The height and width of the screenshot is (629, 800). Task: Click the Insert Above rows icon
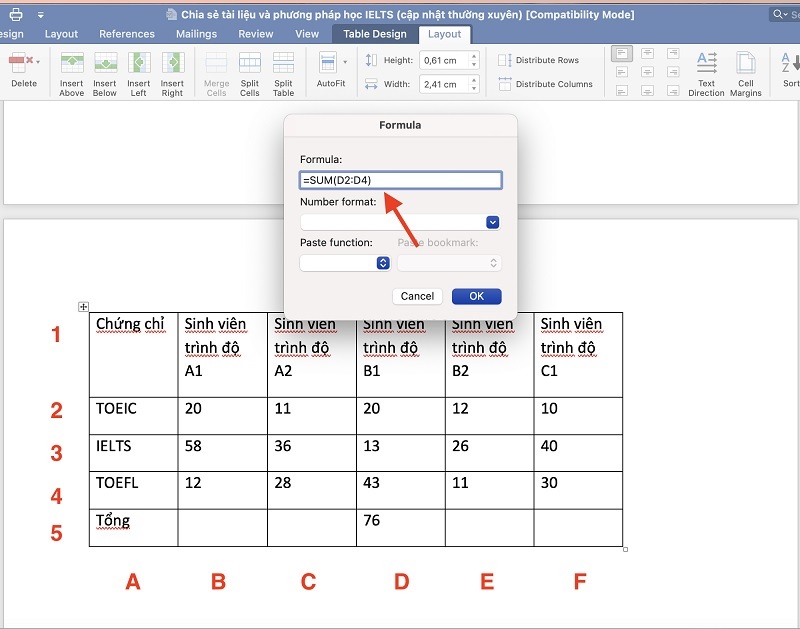(x=71, y=66)
